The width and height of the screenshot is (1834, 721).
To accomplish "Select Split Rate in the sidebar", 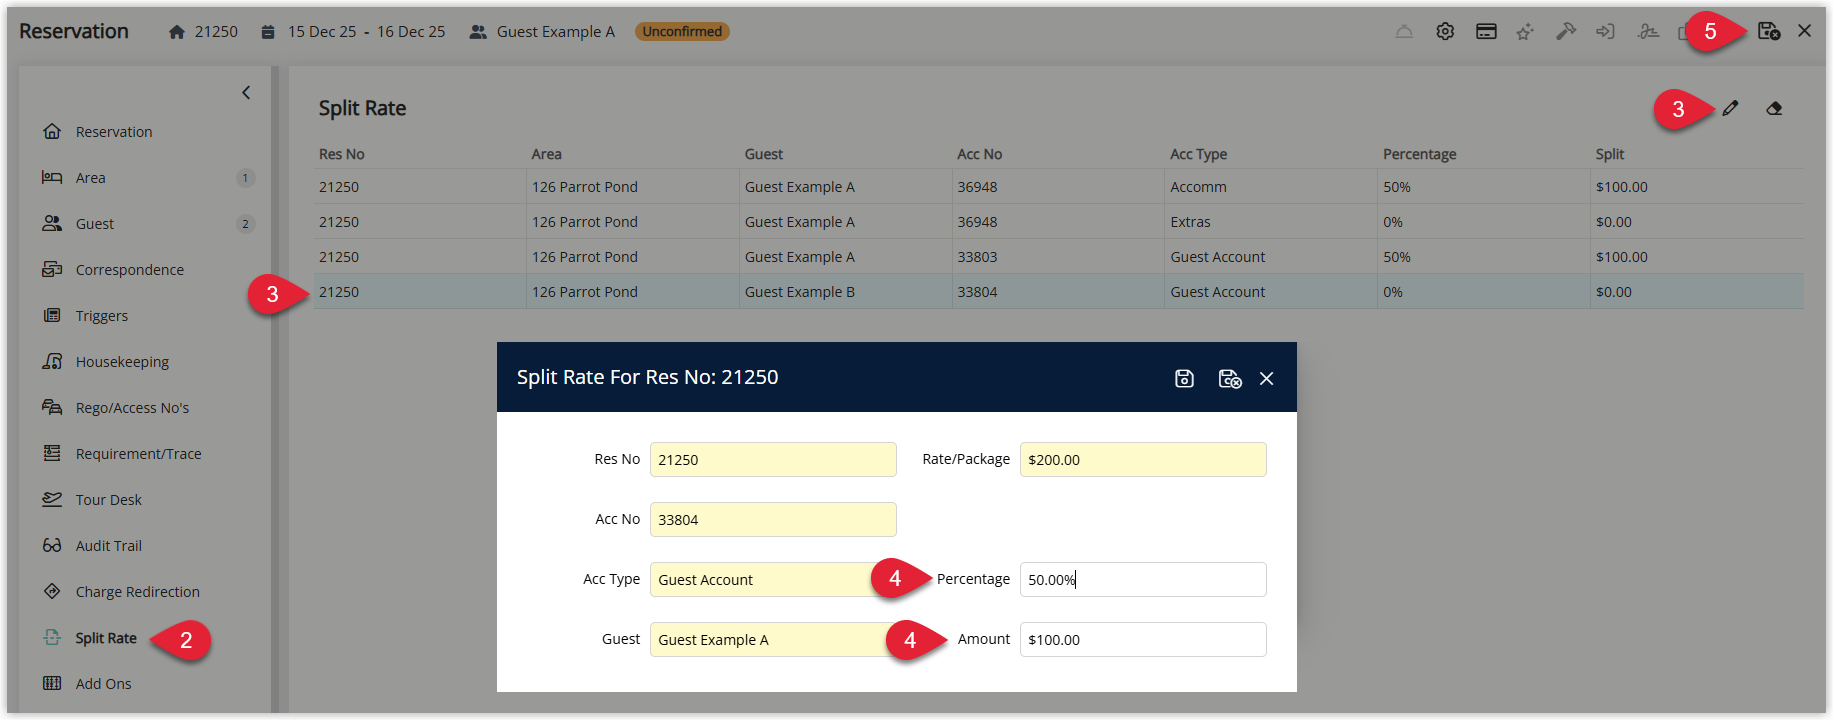I will point(106,638).
